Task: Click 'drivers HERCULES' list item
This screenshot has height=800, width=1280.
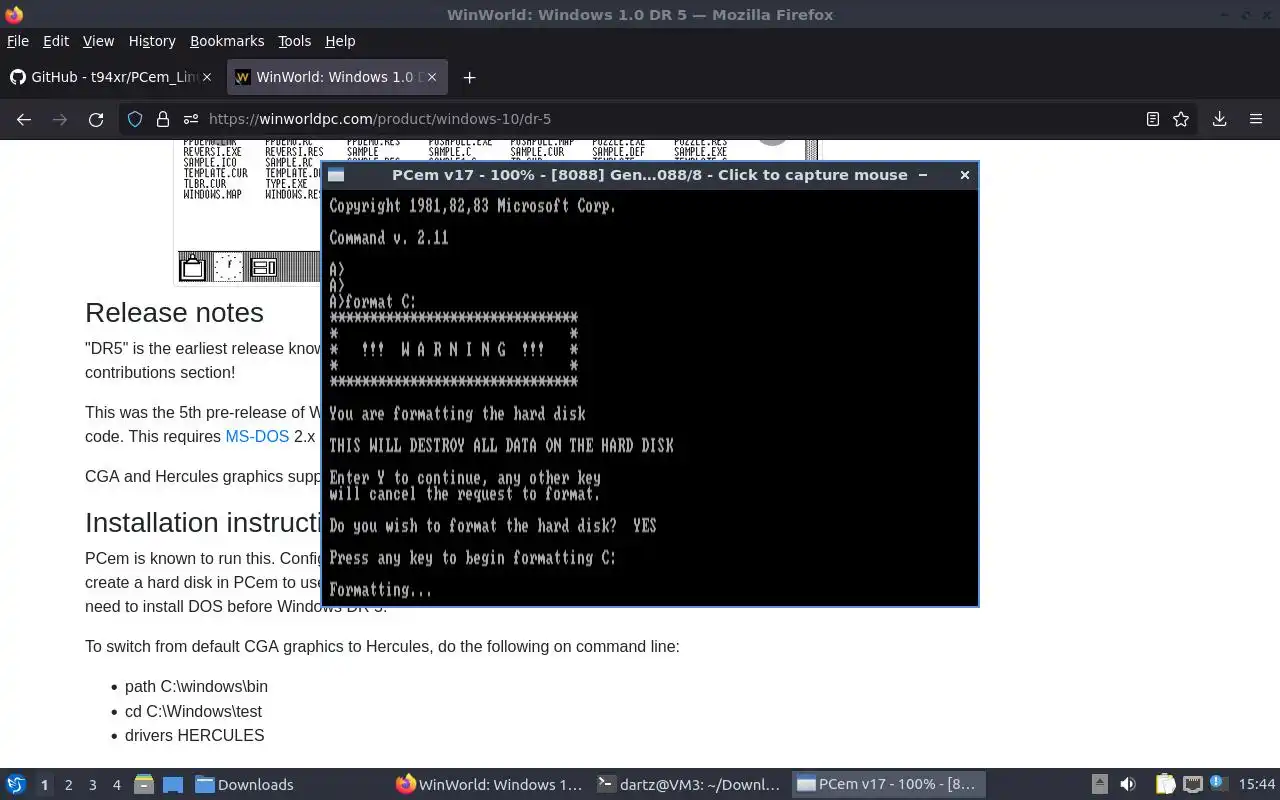Action: coord(194,735)
